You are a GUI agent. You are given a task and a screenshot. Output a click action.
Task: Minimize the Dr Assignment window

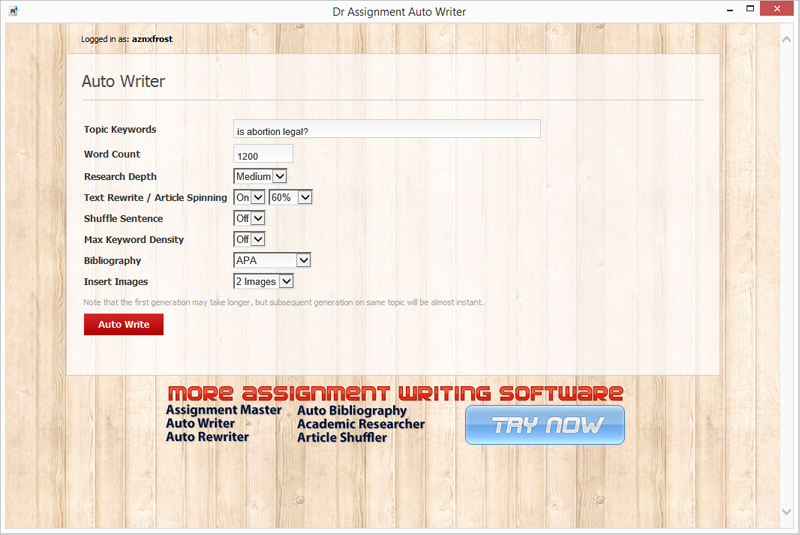point(730,9)
